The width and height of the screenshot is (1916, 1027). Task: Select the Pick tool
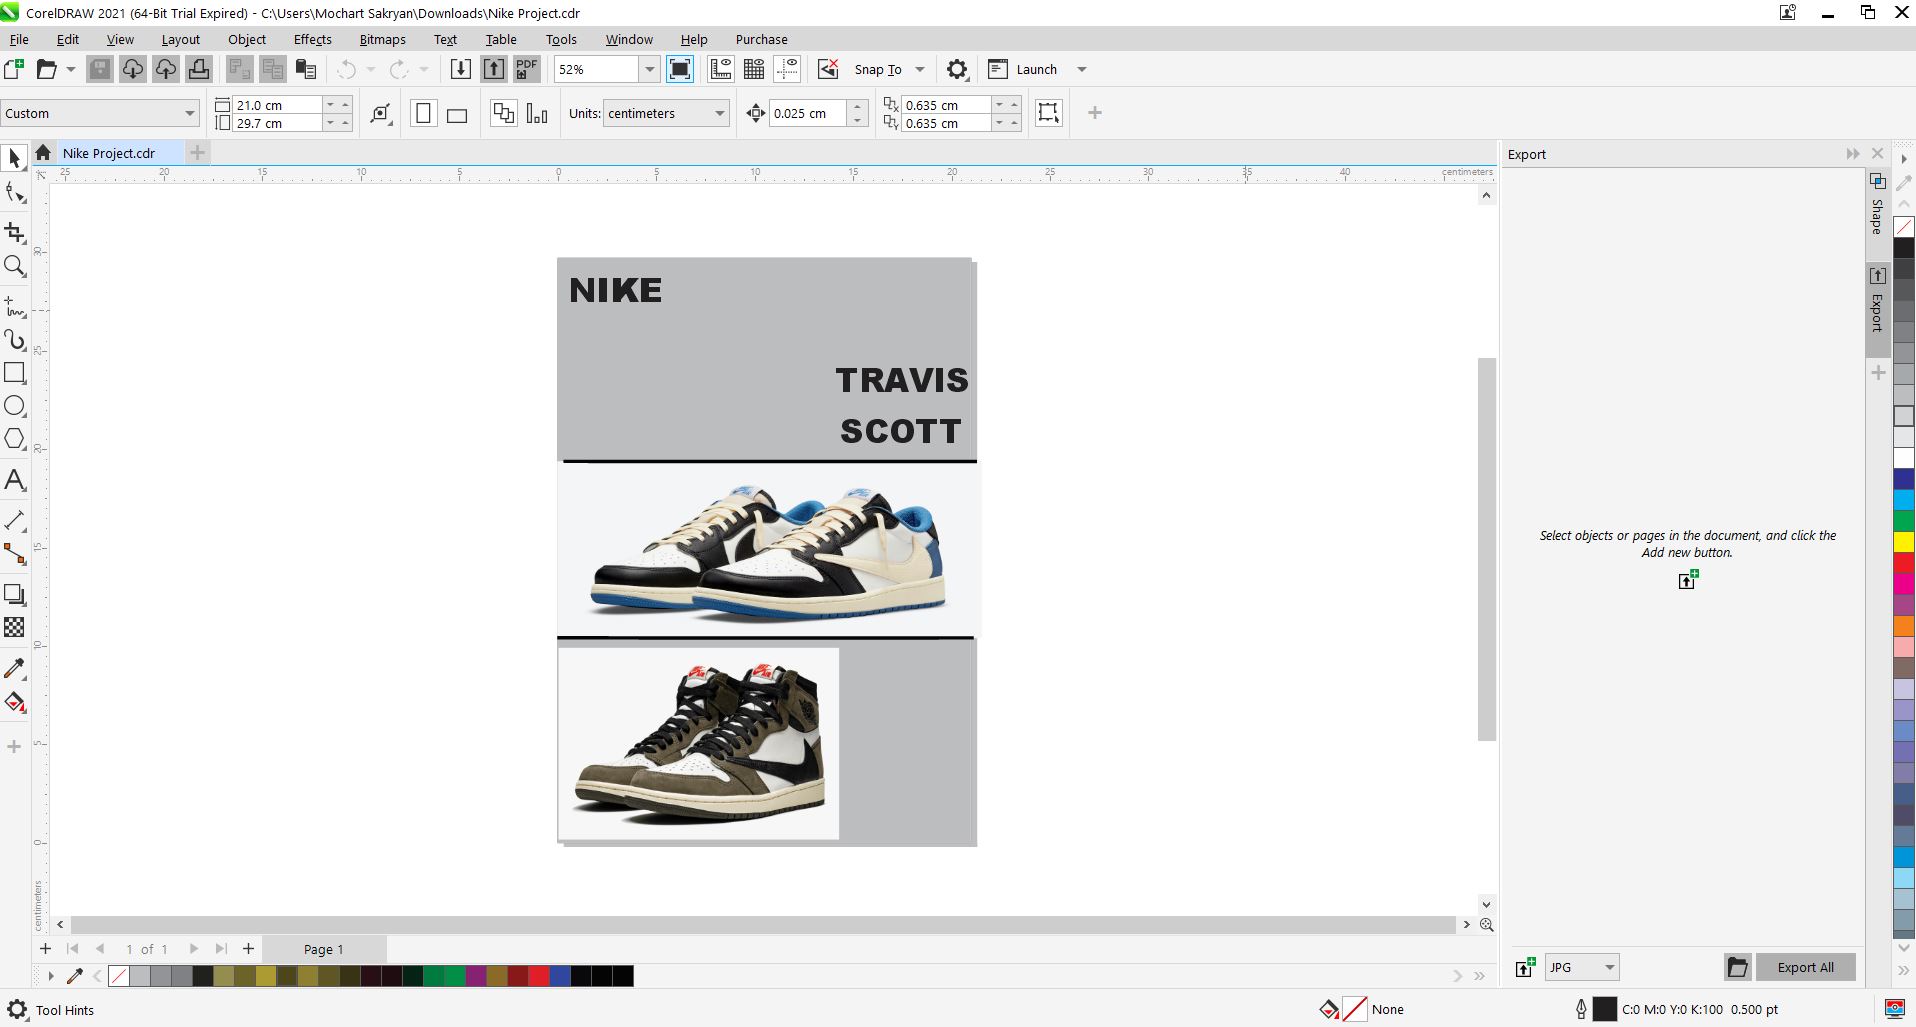pos(14,158)
